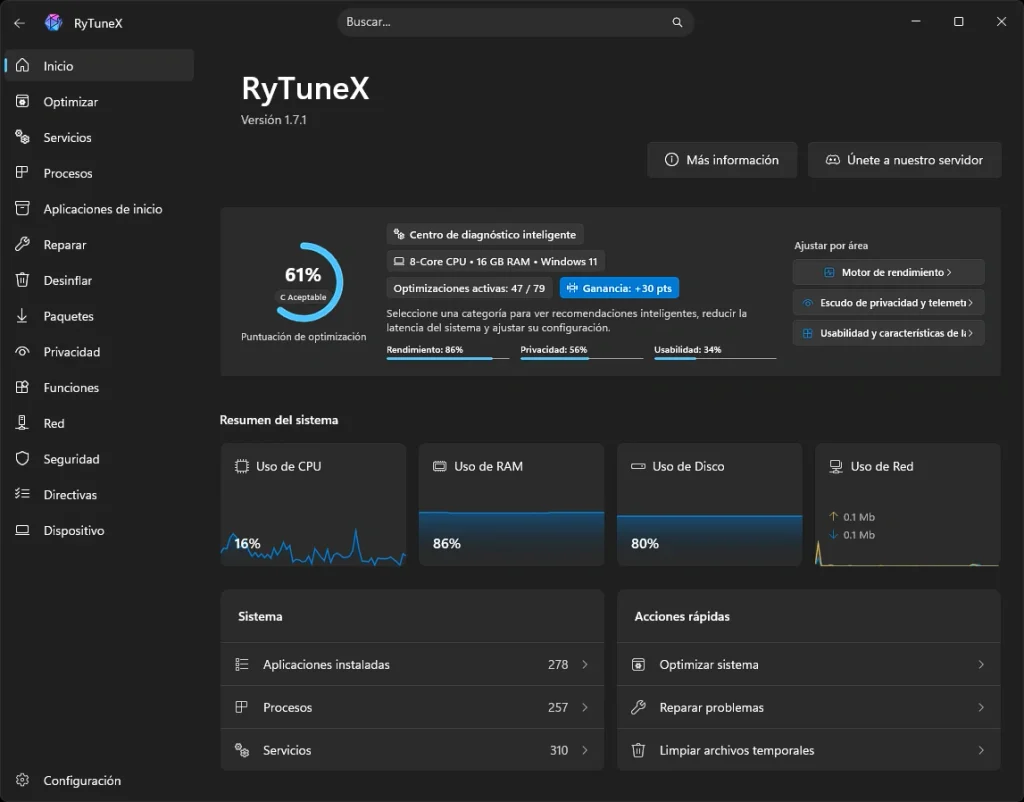Click the network download 0.1 Mb value
Screen dimensions: 1024x802
(859, 535)
